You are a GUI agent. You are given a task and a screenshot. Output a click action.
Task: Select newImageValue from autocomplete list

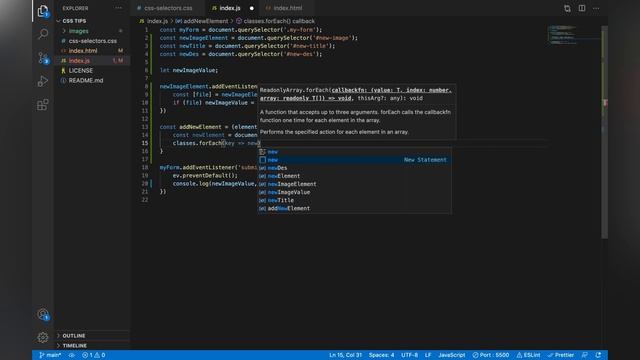tap(354, 192)
